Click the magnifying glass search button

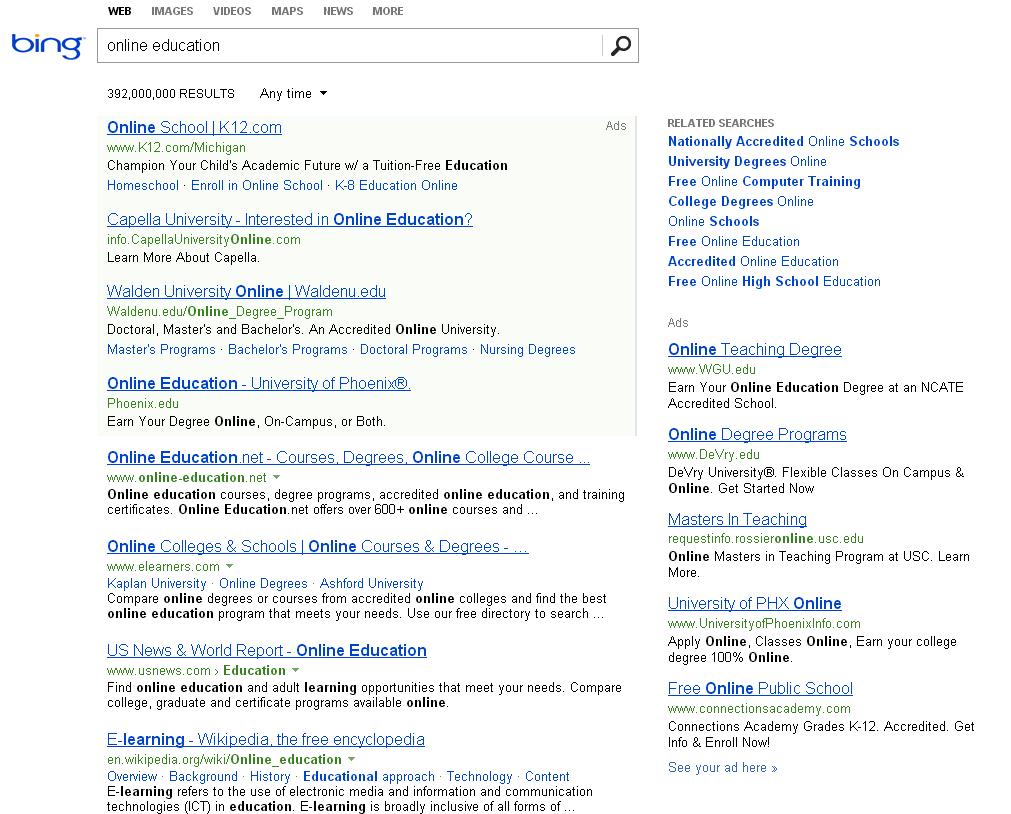tap(621, 46)
